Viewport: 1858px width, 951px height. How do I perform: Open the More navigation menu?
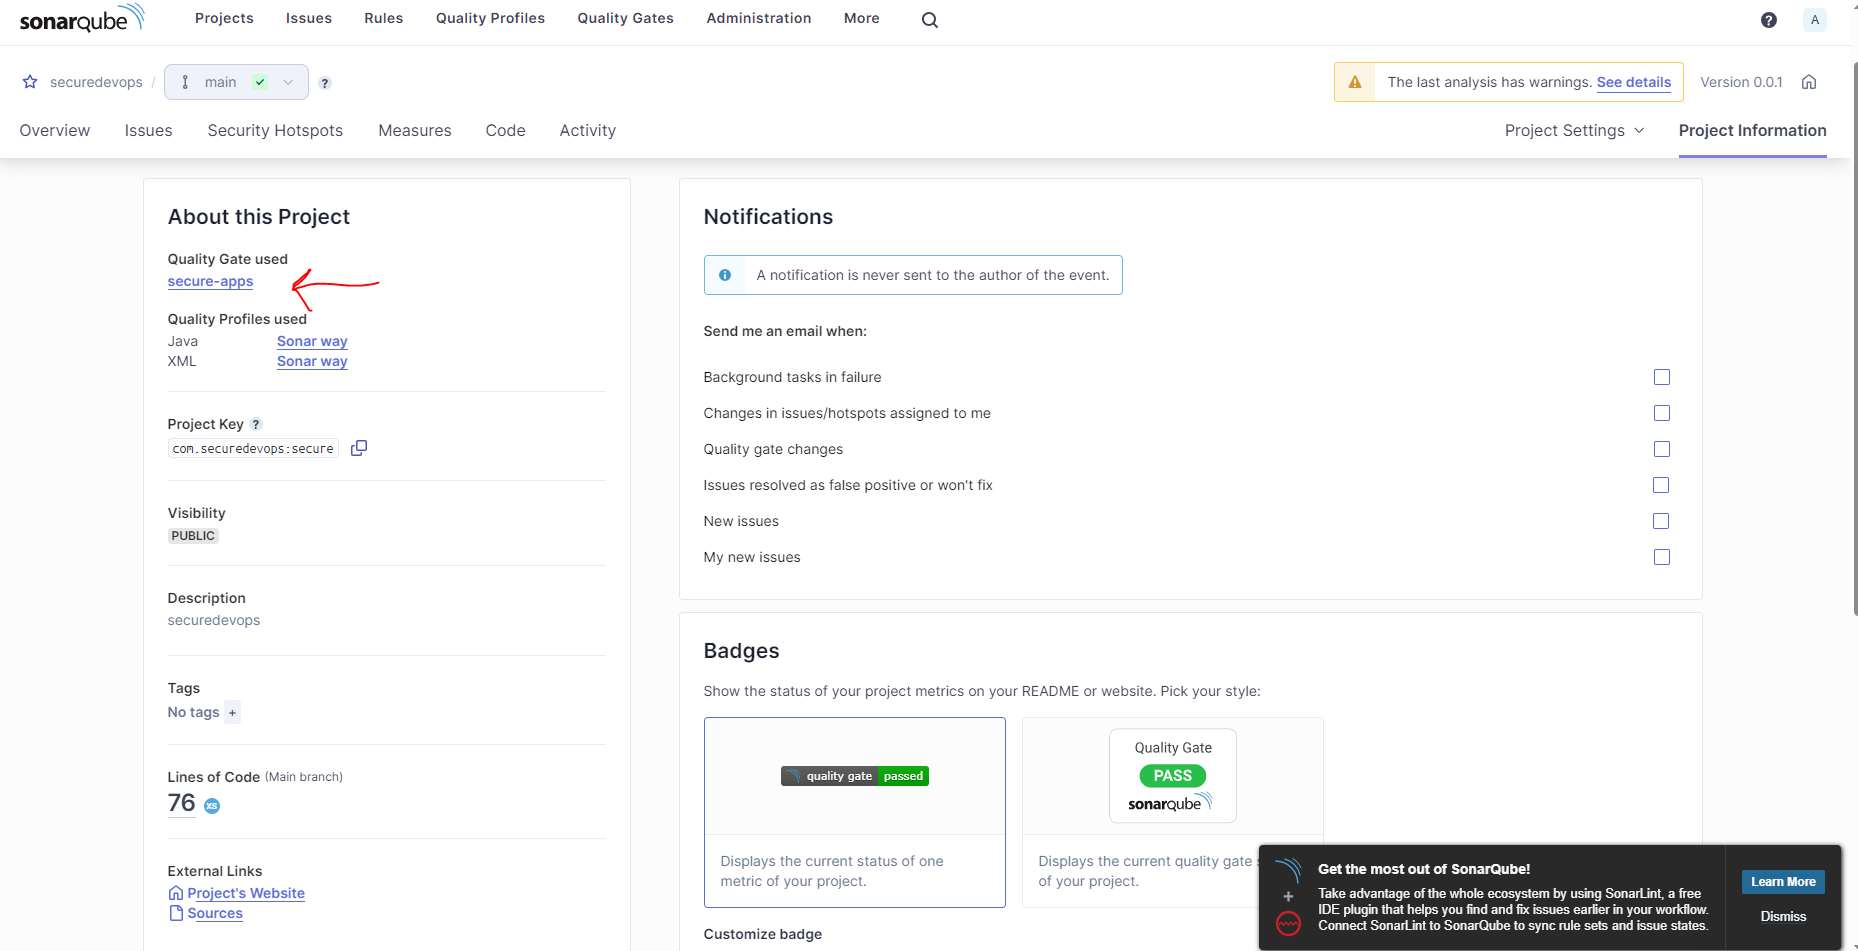(x=861, y=18)
